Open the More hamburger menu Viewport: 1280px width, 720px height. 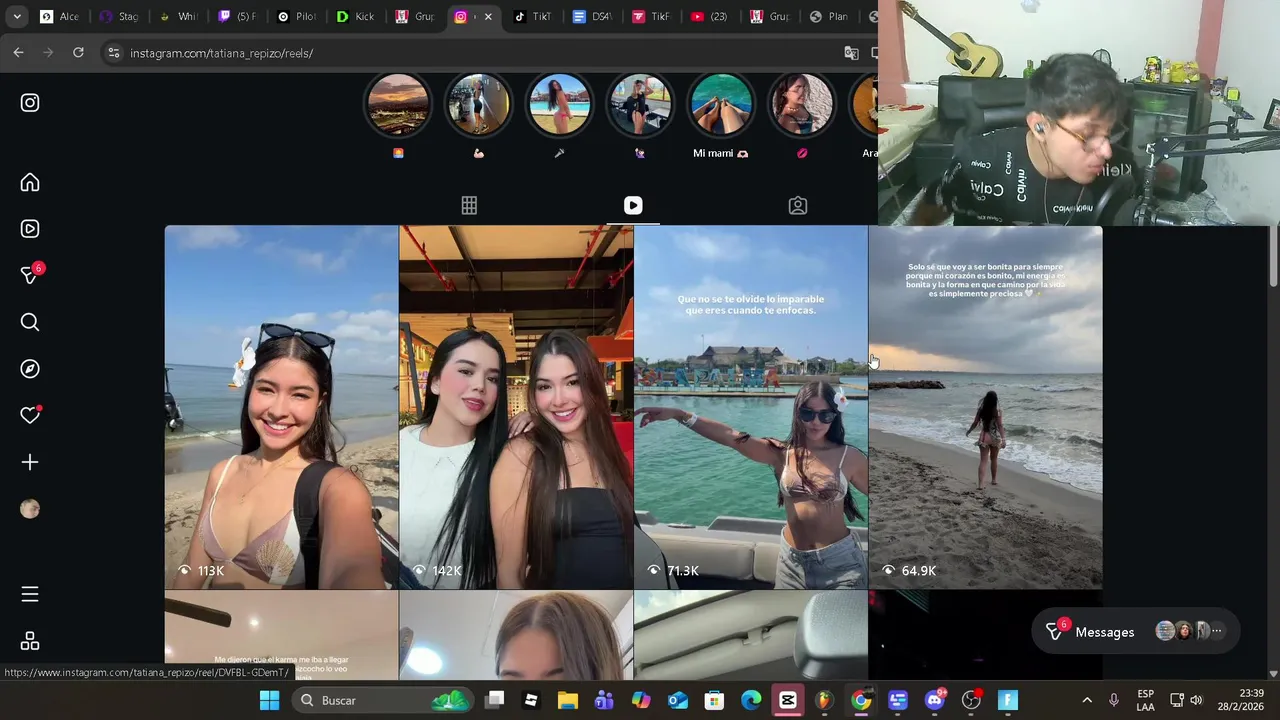point(30,594)
